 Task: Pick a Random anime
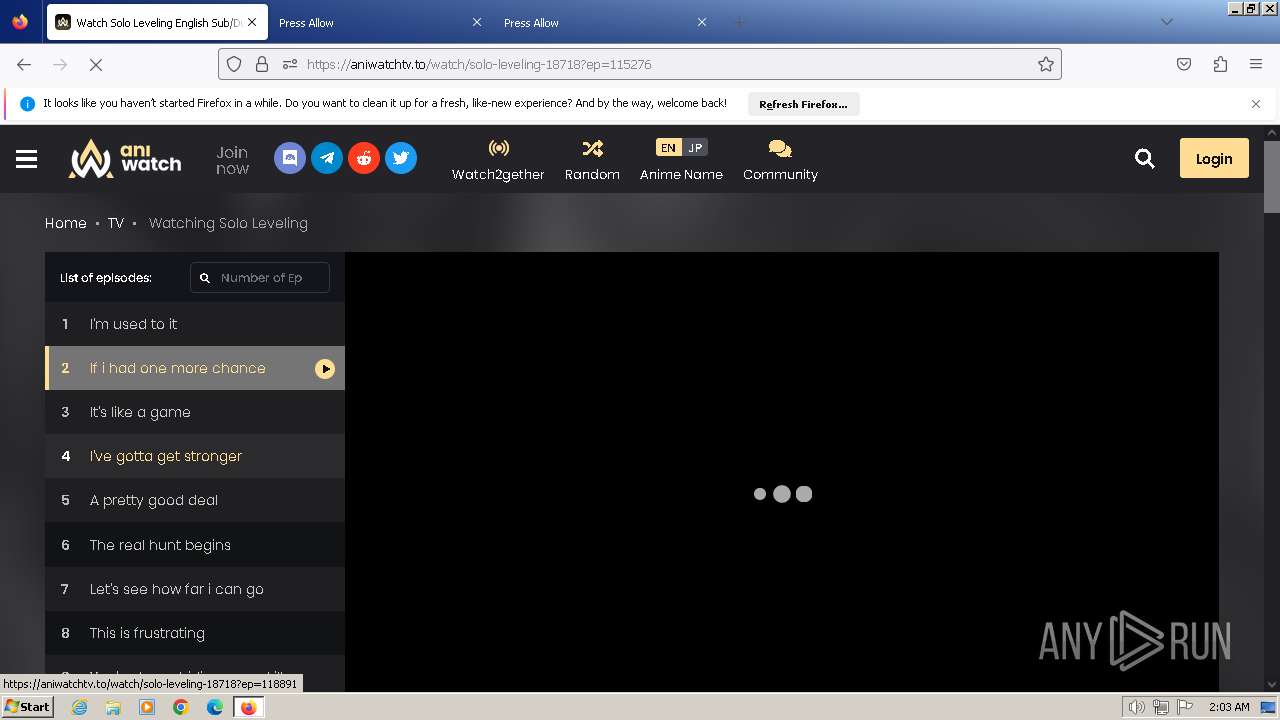point(592,160)
